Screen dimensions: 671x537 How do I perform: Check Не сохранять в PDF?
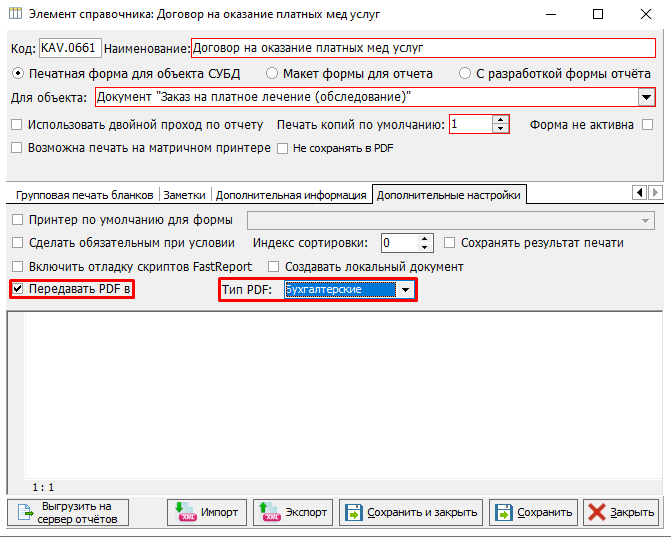tap(282, 148)
